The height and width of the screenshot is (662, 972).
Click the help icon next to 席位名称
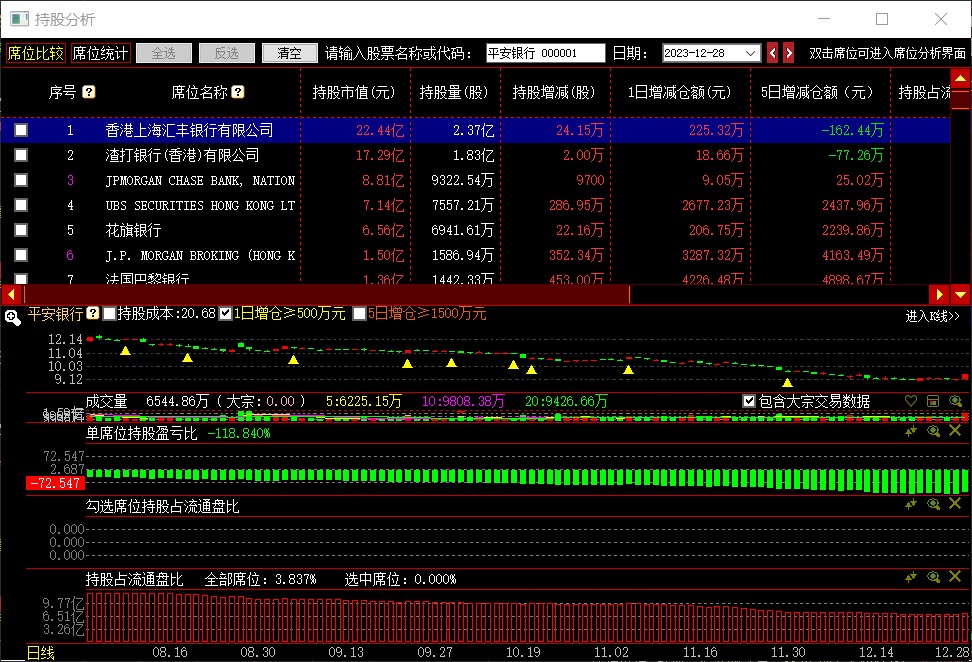tap(238, 92)
